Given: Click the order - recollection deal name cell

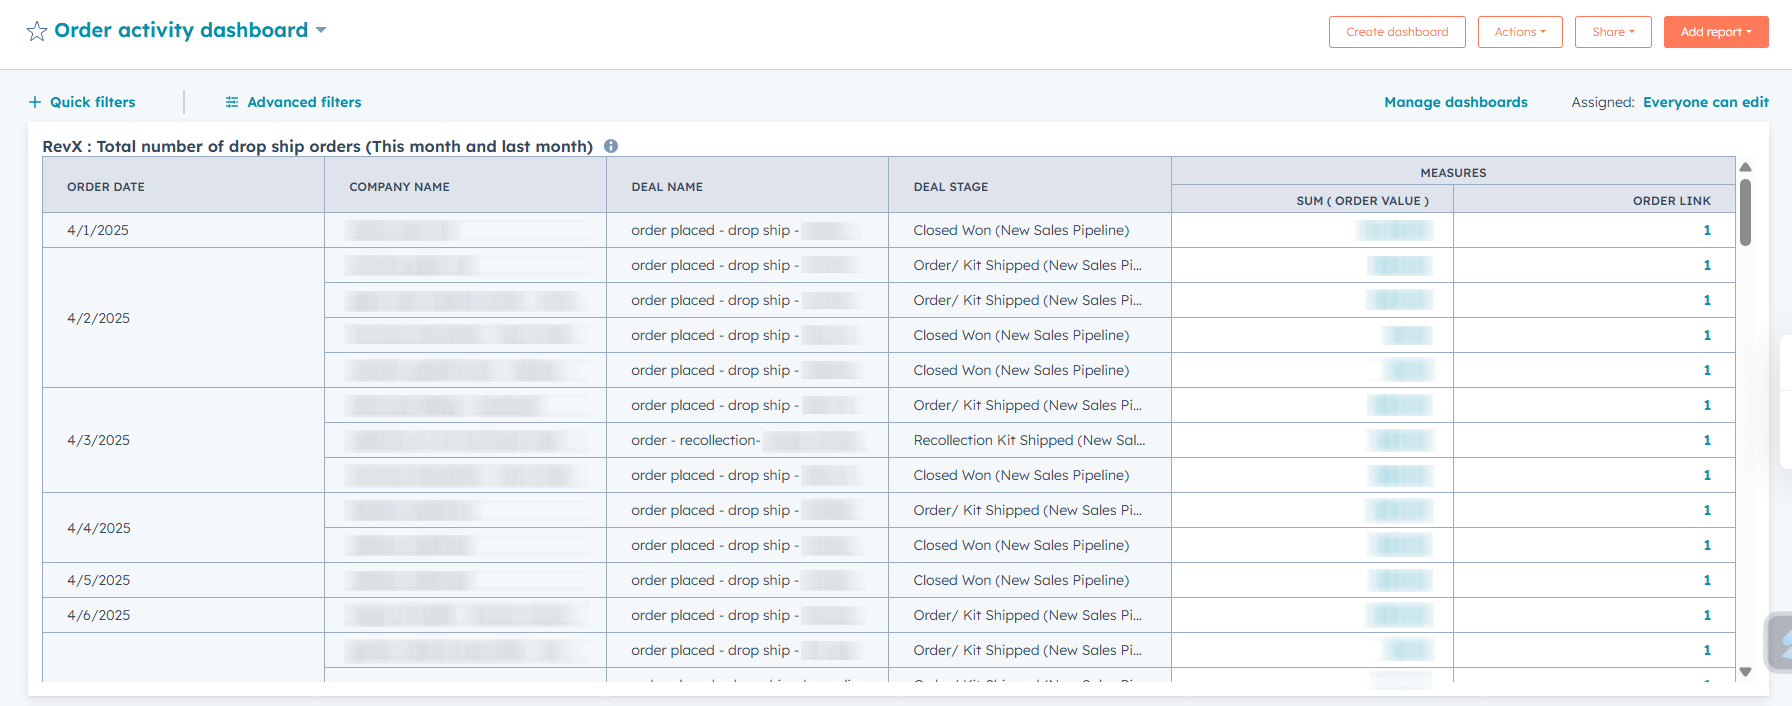Looking at the screenshot, I should [747, 440].
